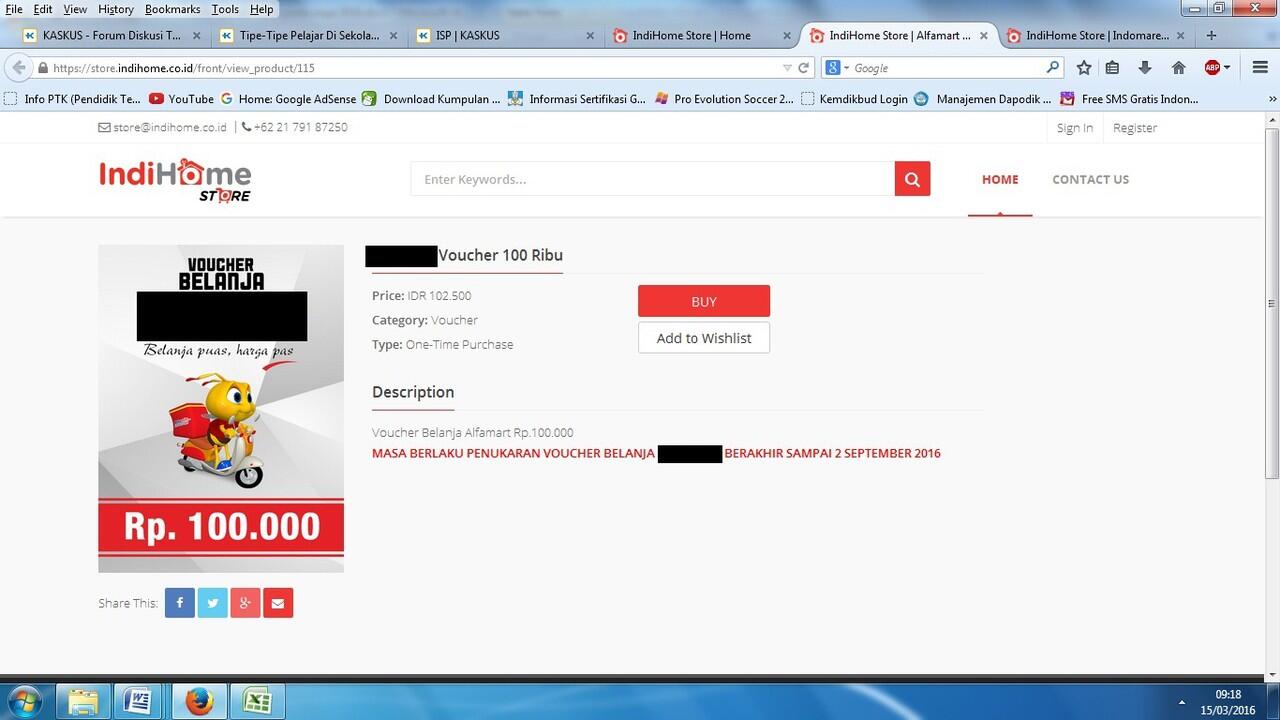Open the File menu
Screen dimensions: 1280x720
(x=14, y=9)
